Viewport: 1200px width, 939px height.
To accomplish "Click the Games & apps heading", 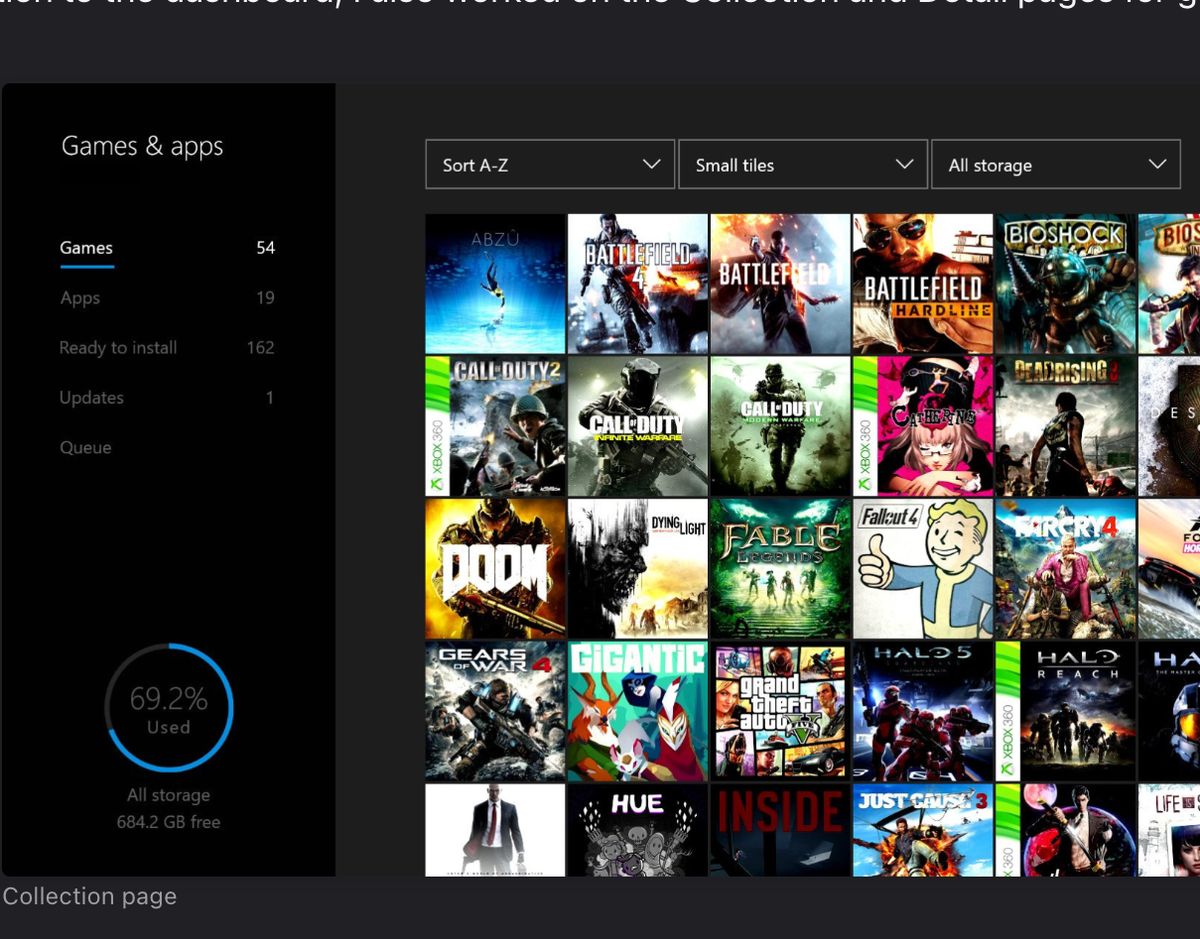I will tap(142, 147).
